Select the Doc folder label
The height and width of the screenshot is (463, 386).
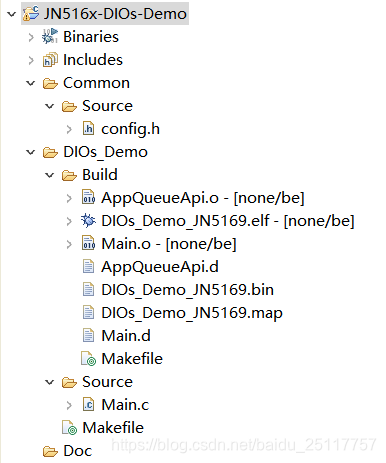tap(78, 451)
